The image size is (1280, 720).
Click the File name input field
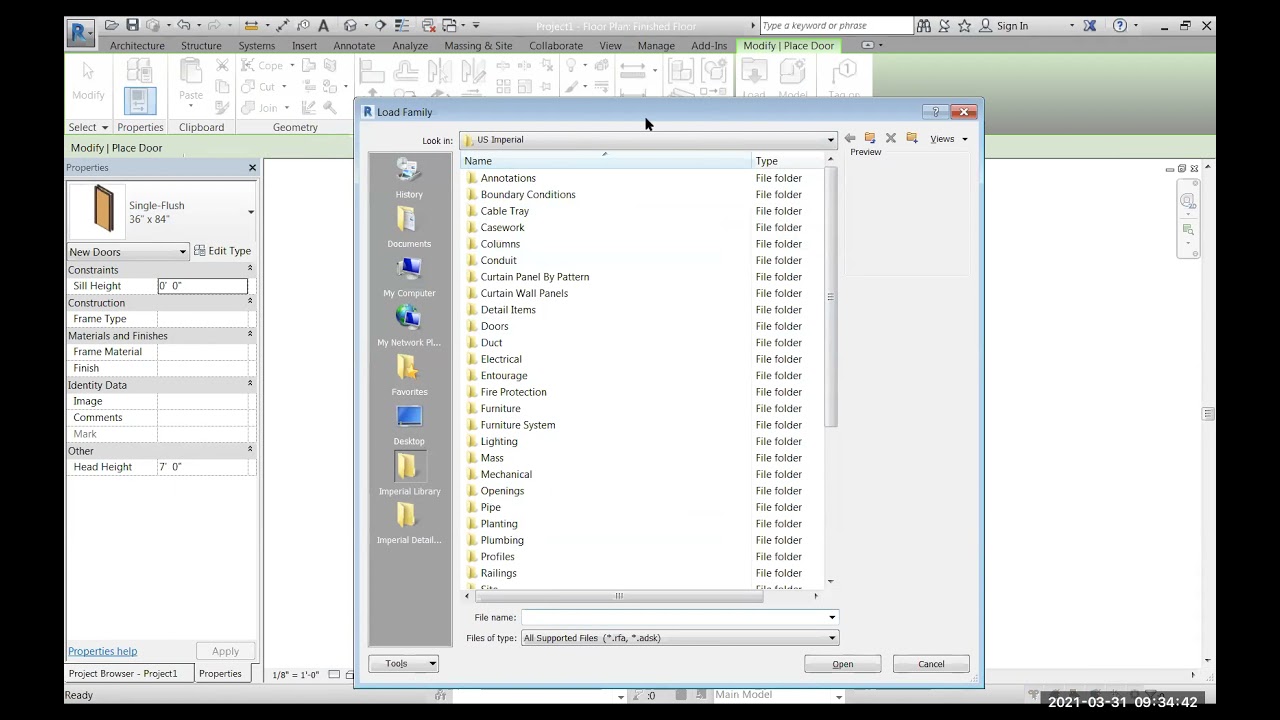coord(673,618)
